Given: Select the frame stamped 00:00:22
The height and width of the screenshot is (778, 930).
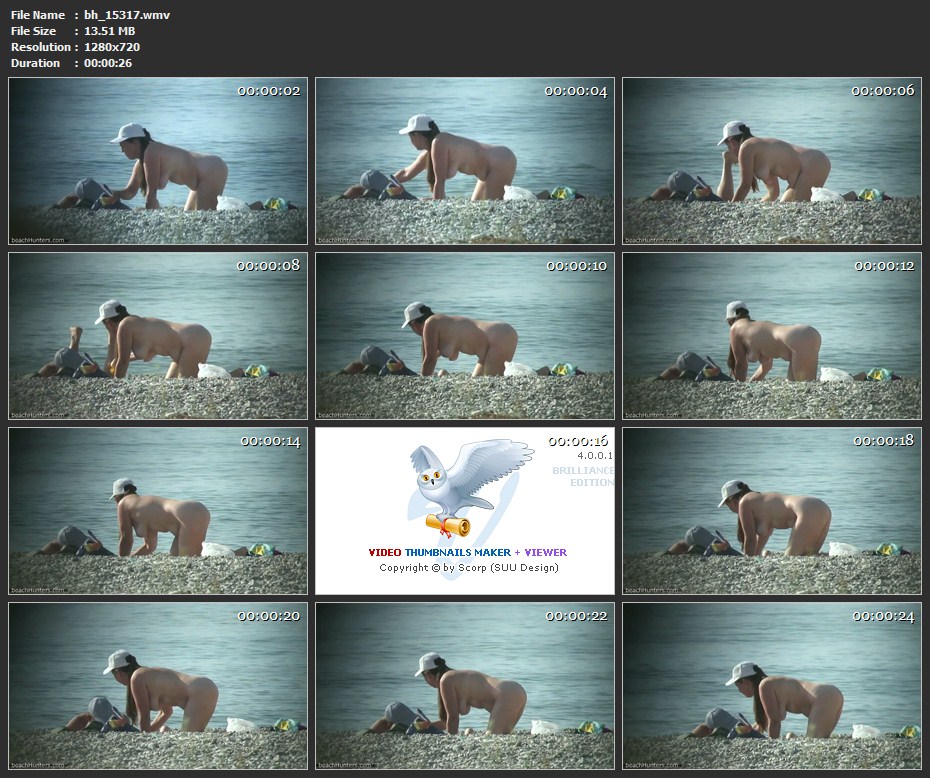Looking at the screenshot, I should tap(465, 685).
